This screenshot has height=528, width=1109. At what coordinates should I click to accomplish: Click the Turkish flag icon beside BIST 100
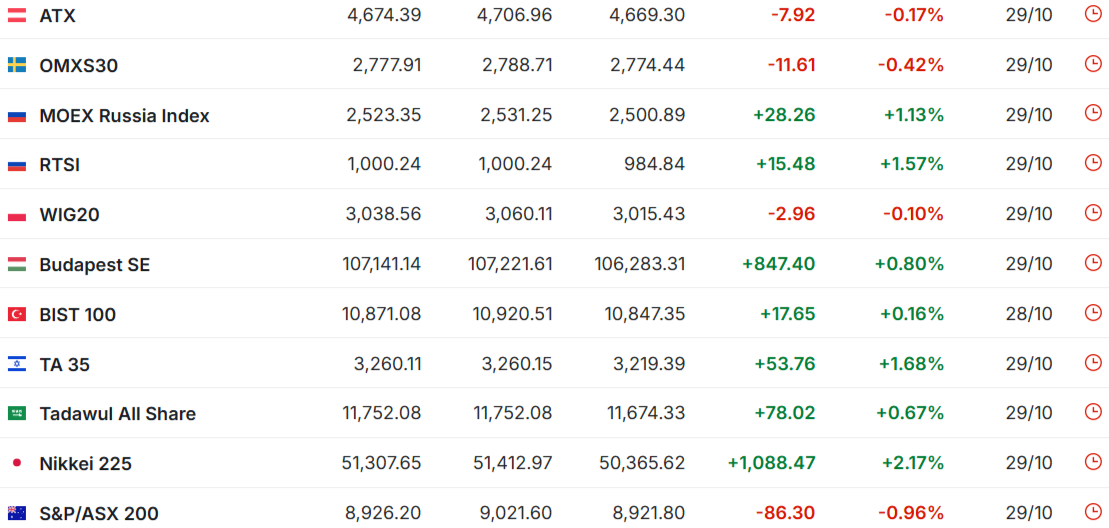tap(17, 314)
